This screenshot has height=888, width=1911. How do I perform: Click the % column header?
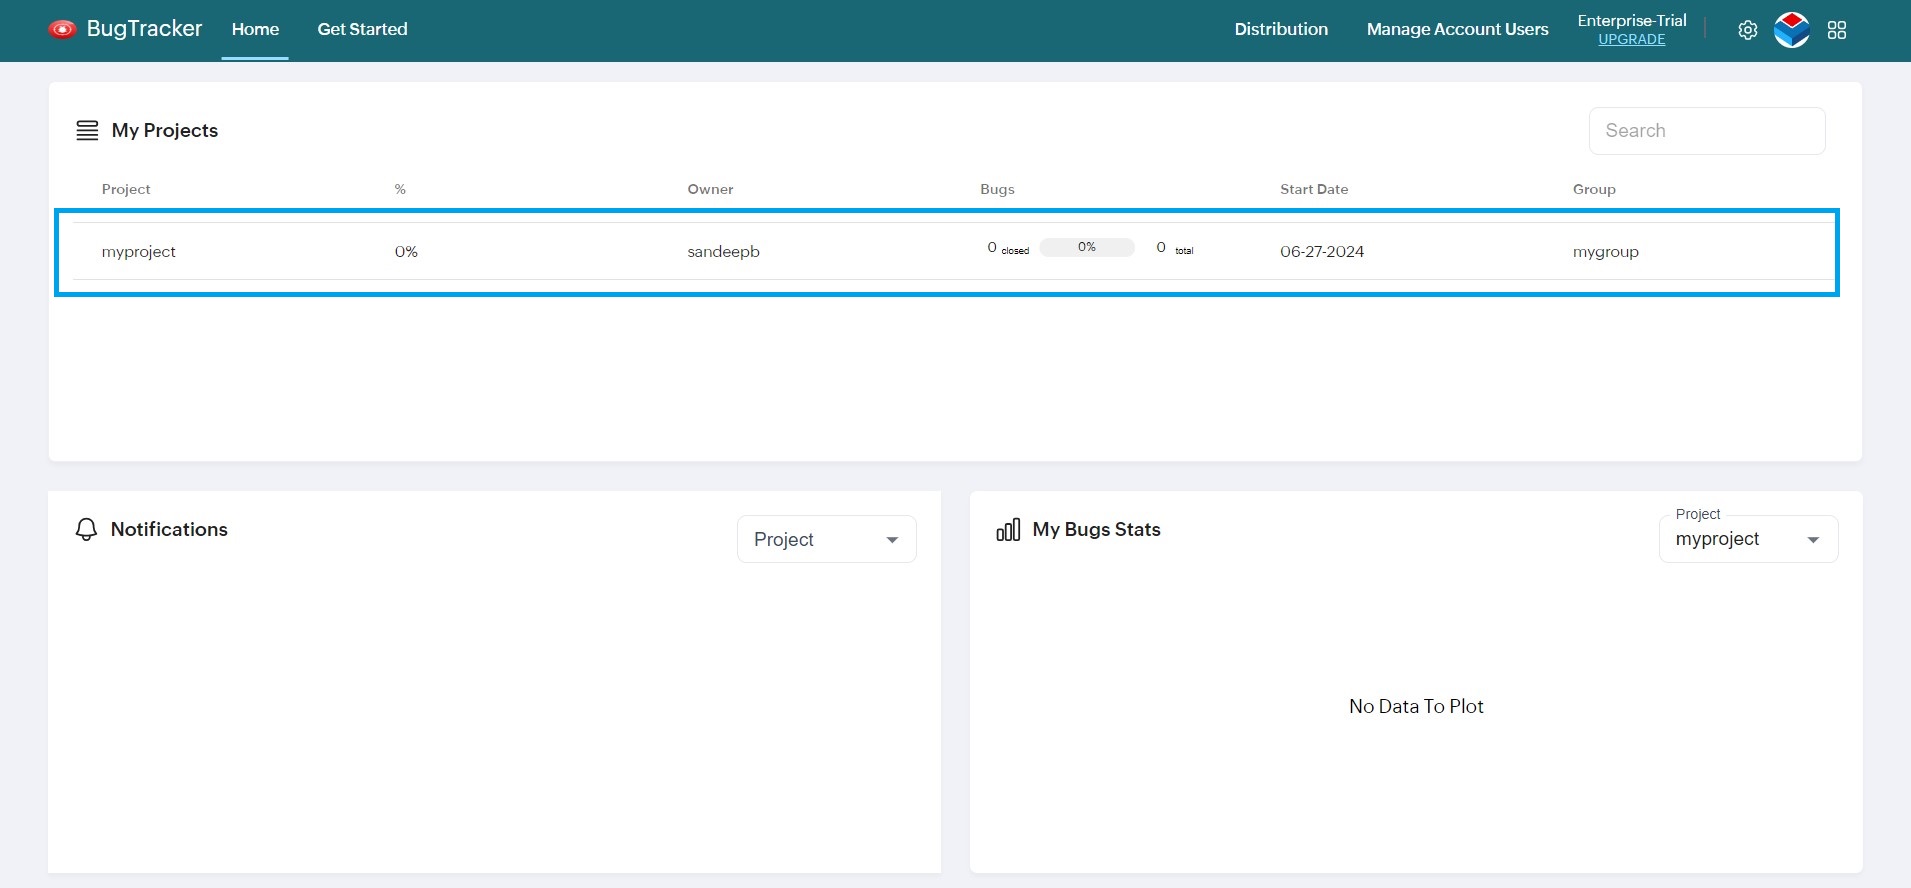[400, 189]
